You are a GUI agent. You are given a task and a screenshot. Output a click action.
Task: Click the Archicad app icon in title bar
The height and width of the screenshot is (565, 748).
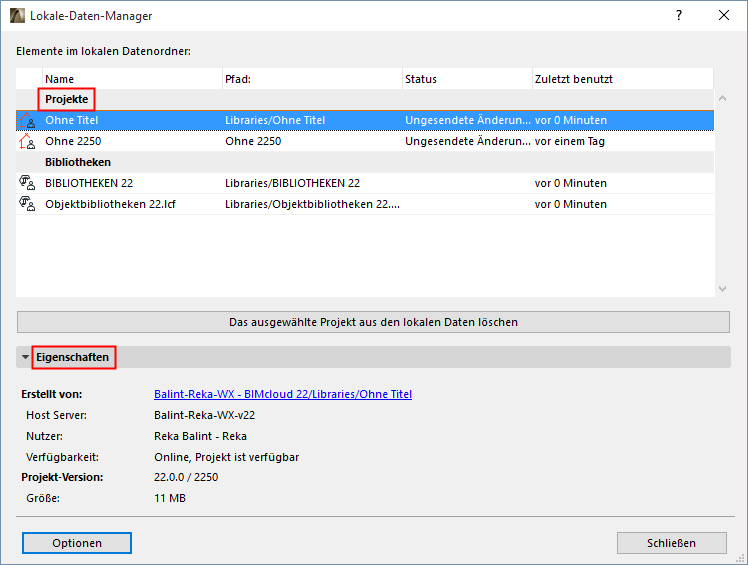click(18, 16)
